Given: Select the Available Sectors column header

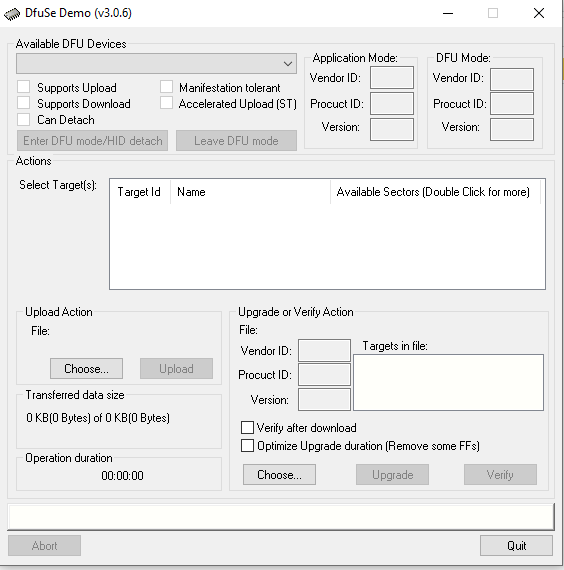Looking at the screenshot, I should coord(435,192).
